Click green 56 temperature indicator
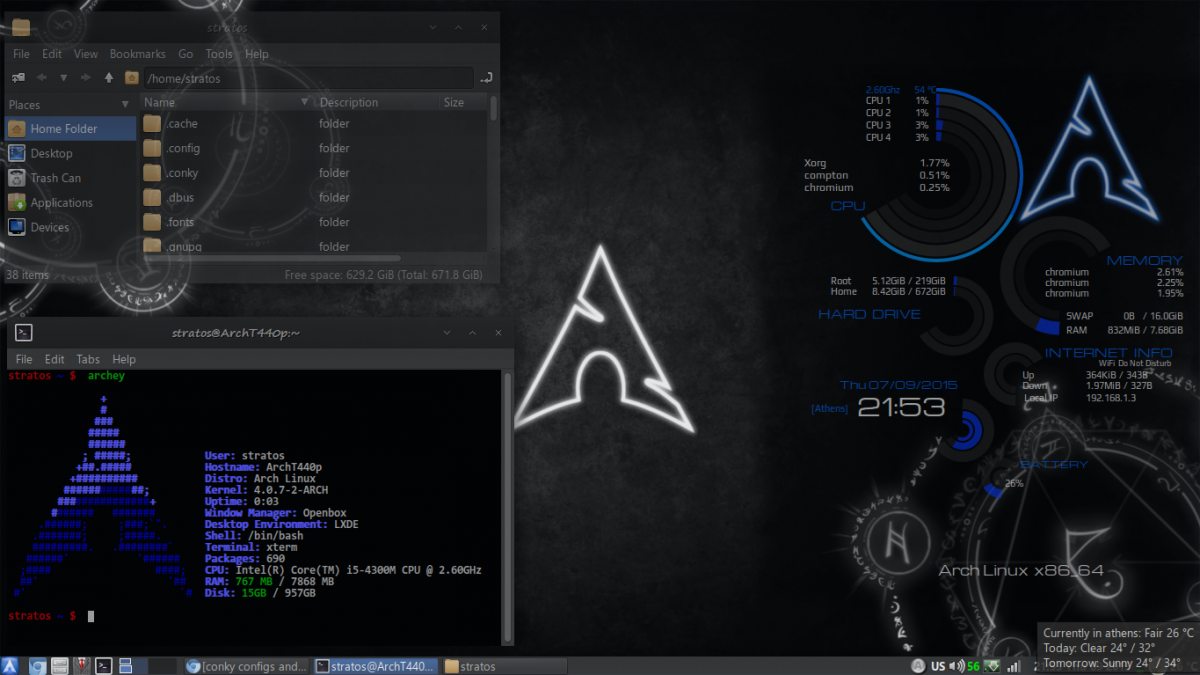1200x675 pixels. click(x=973, y=666)
